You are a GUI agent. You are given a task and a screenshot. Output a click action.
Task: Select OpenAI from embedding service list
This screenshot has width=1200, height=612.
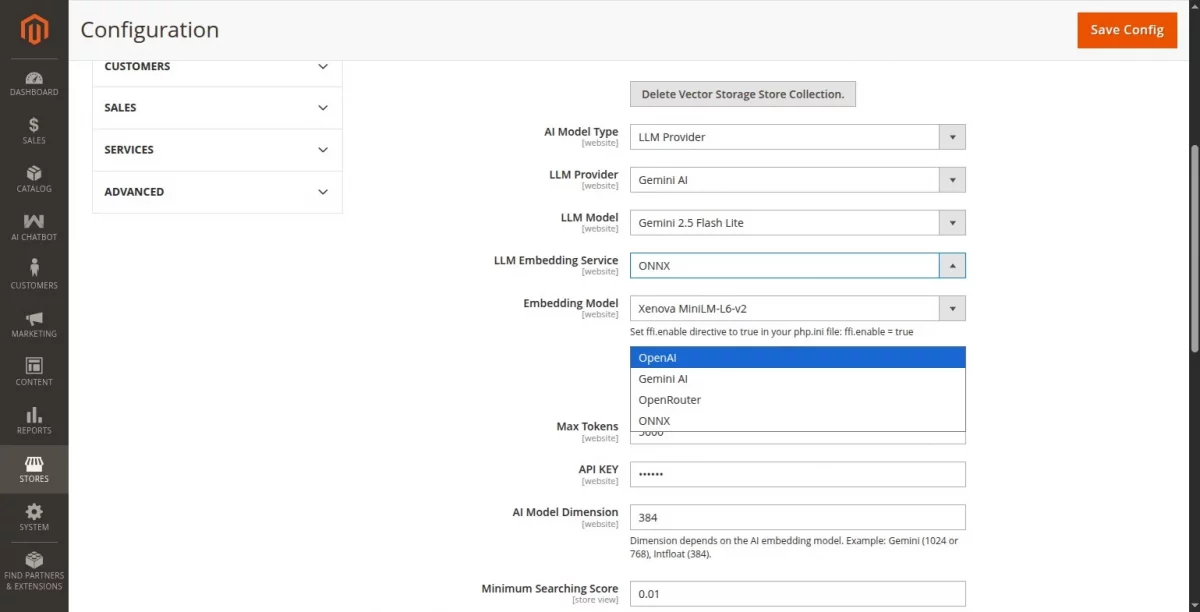(x=797, y=358)
